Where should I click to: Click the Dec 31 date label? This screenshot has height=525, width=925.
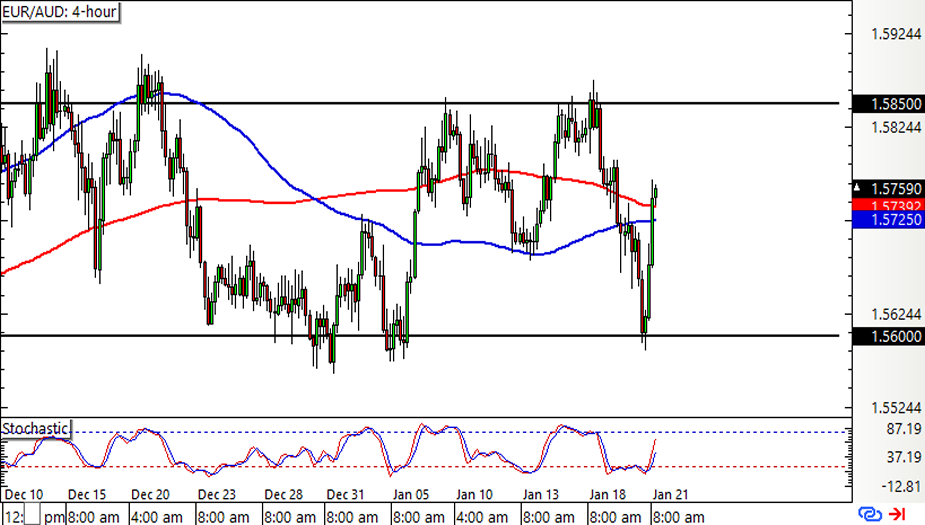pos(346,494)
